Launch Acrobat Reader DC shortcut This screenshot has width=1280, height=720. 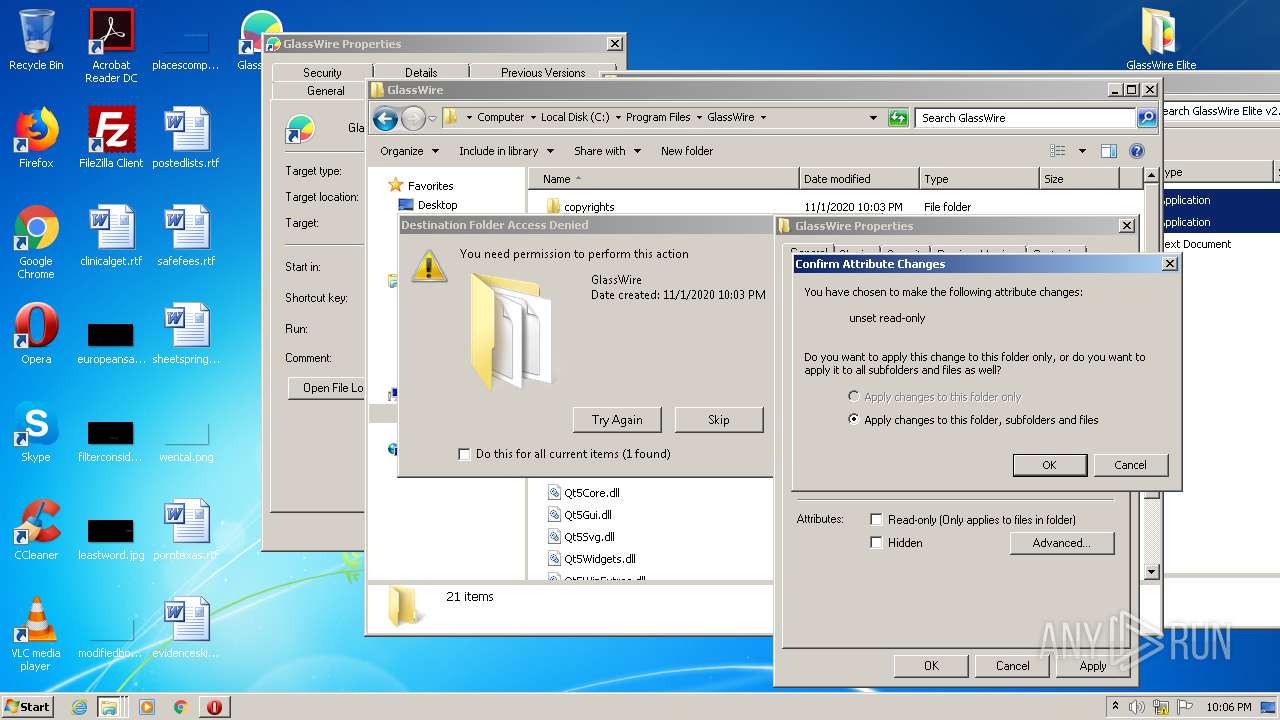(x=111, y=46)
